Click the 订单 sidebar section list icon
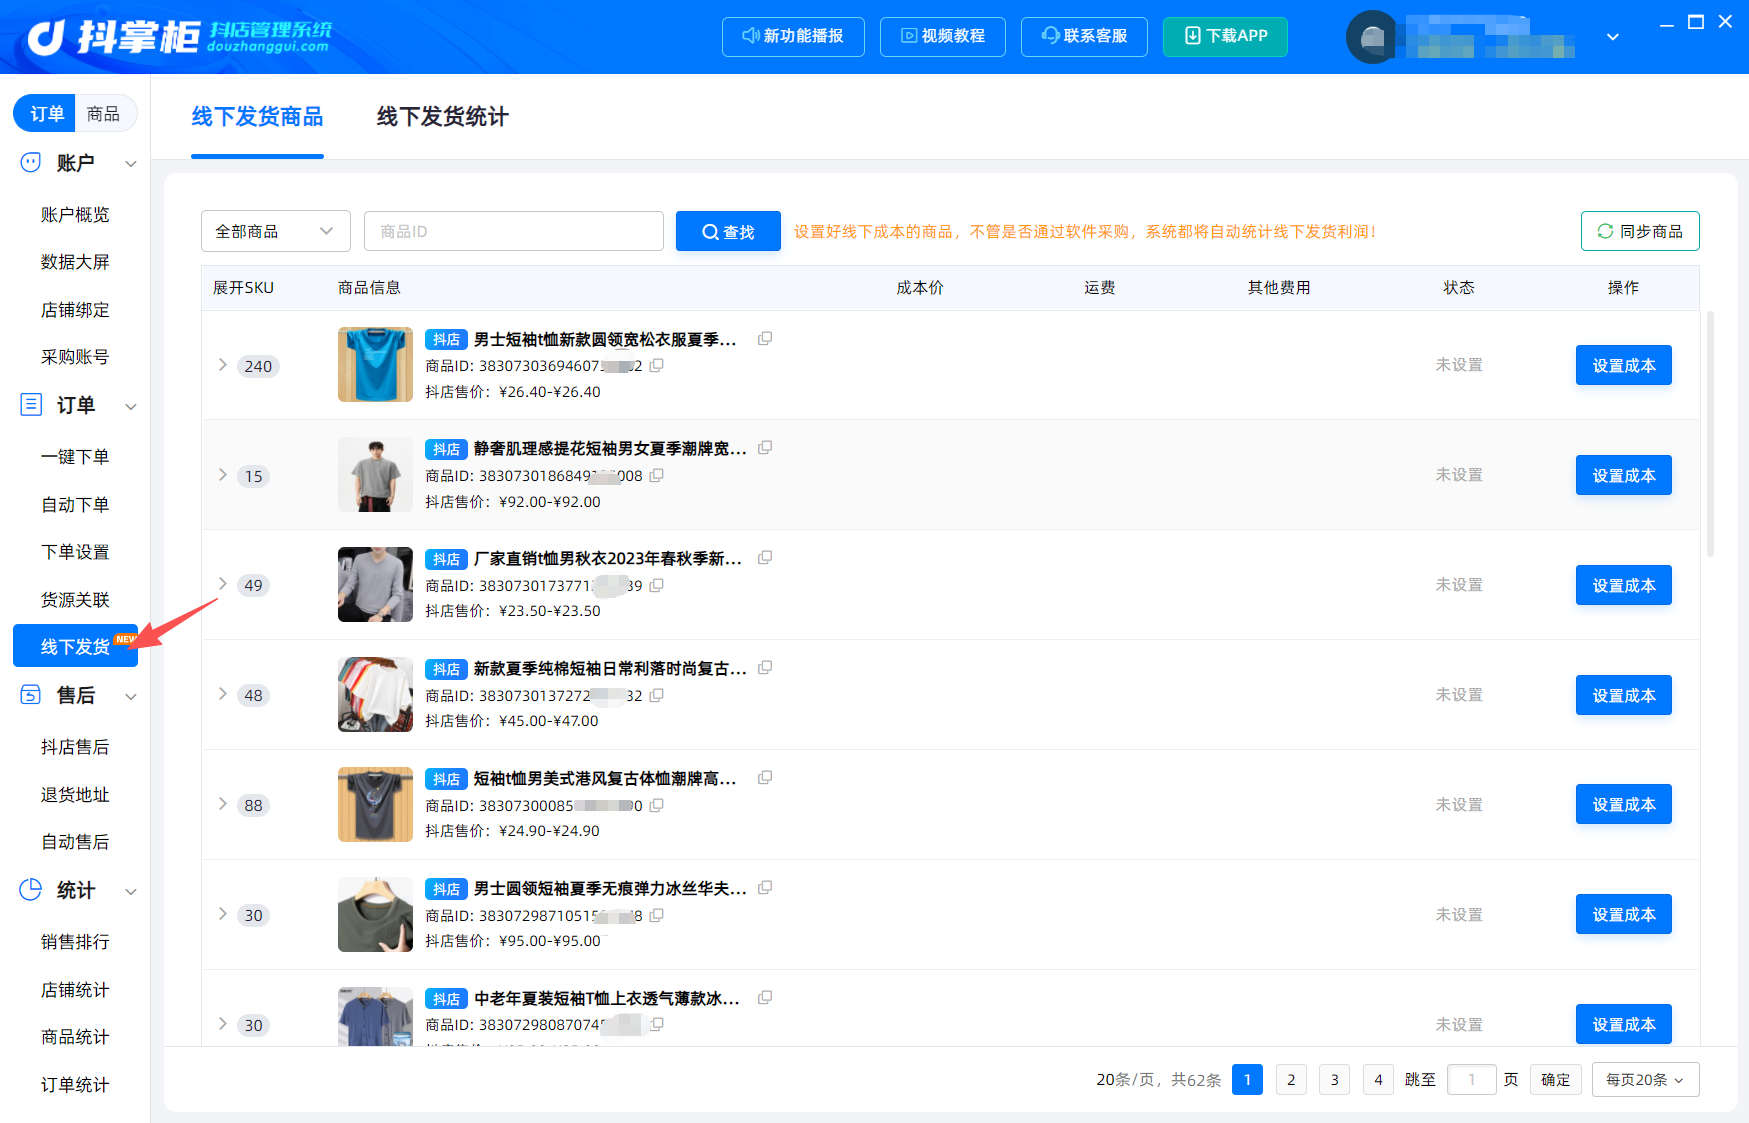Viewport: 1749px width, 1123px height. pos(31,405)
